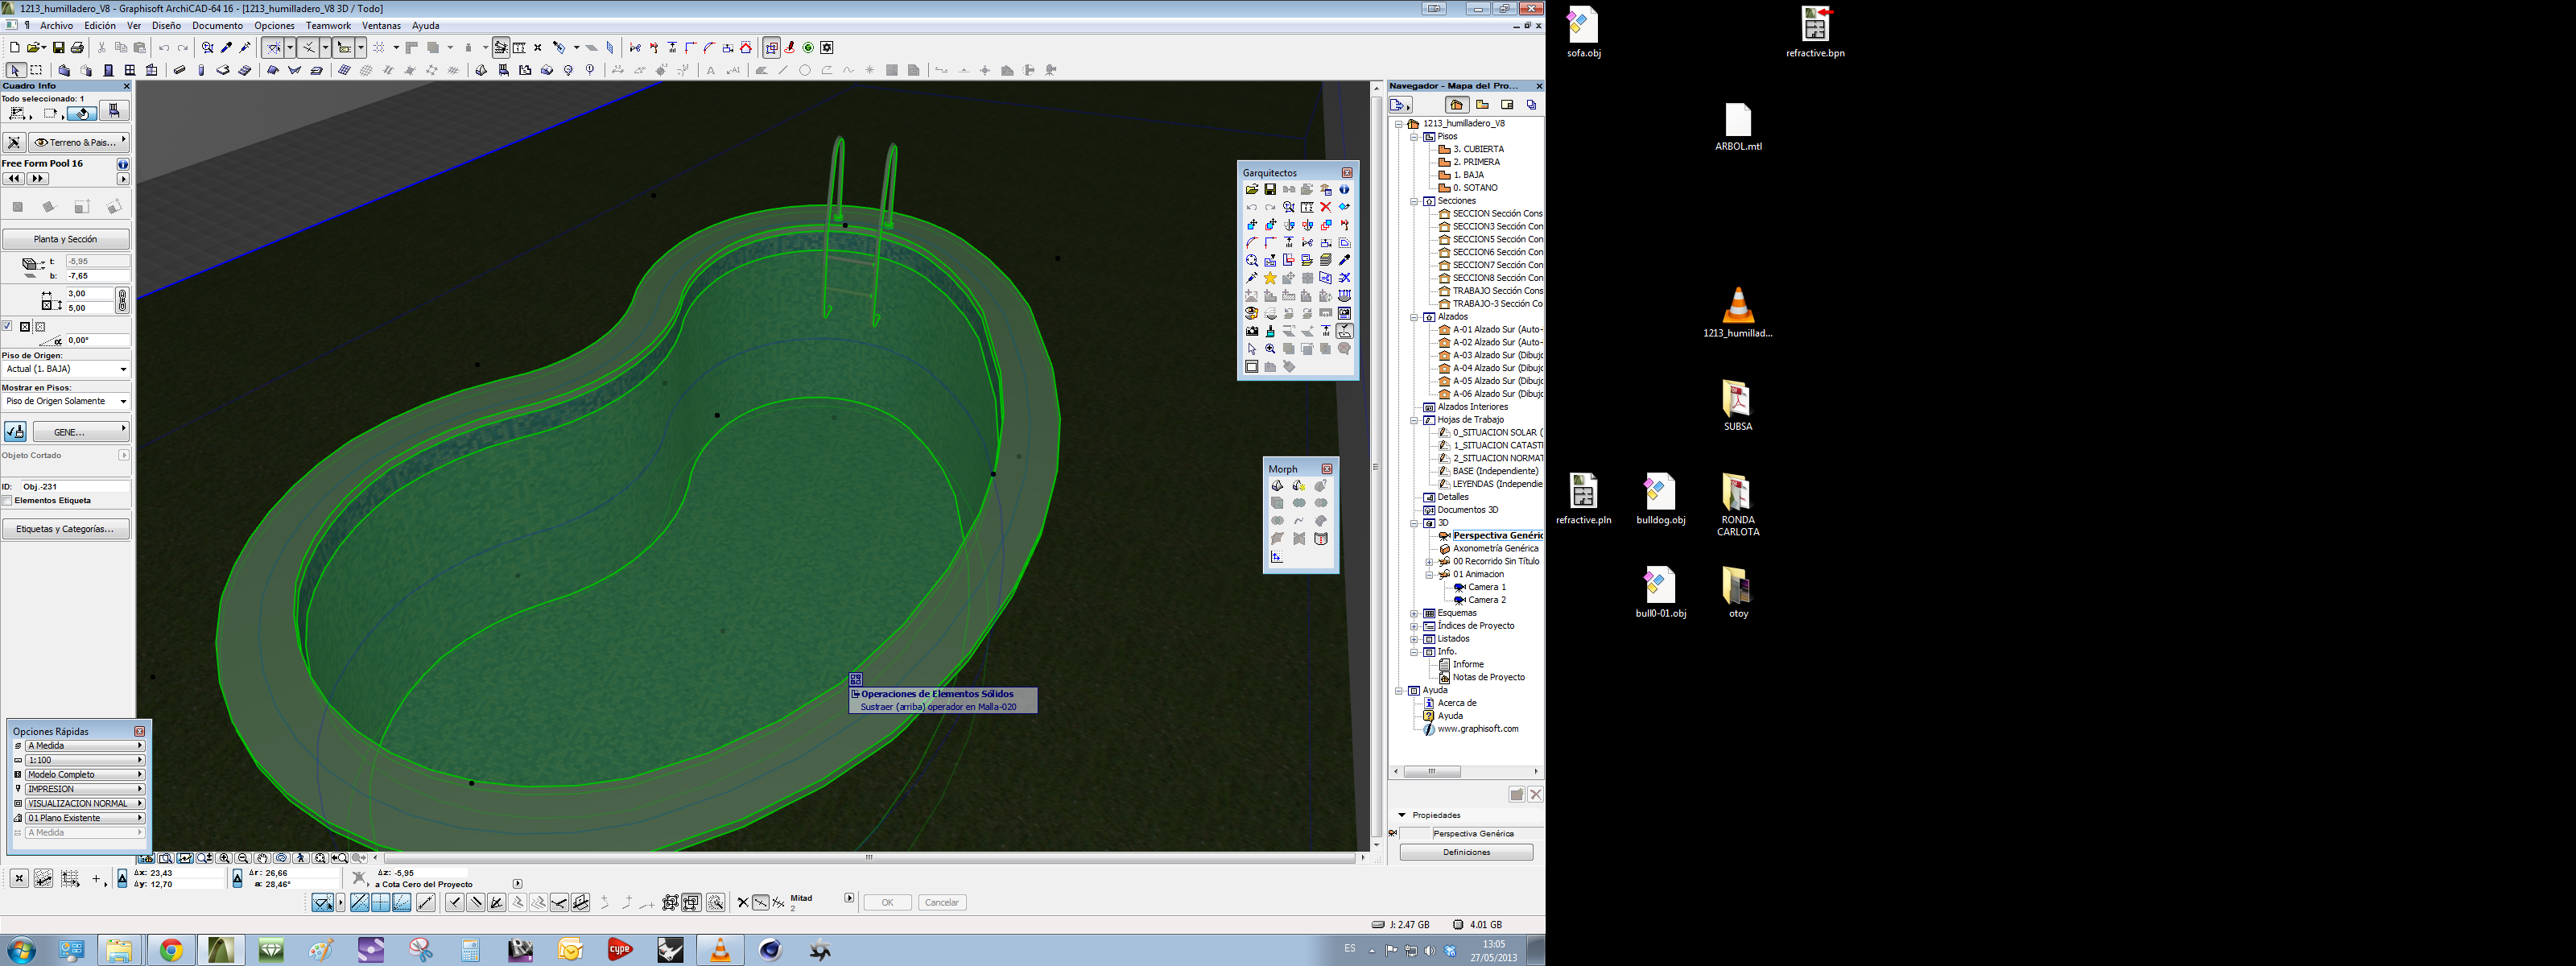Pick the Eyedropper parameter tool
Viewport: 2576px width, 966px height.
(226, 47)
